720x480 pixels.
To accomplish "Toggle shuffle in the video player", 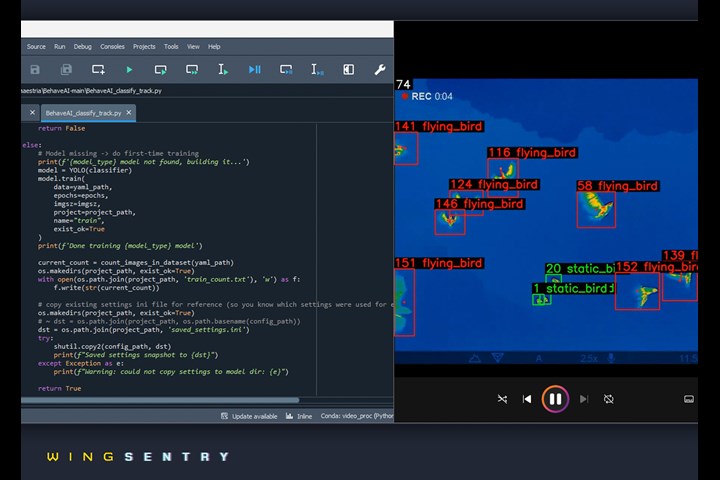I will 502,399.
